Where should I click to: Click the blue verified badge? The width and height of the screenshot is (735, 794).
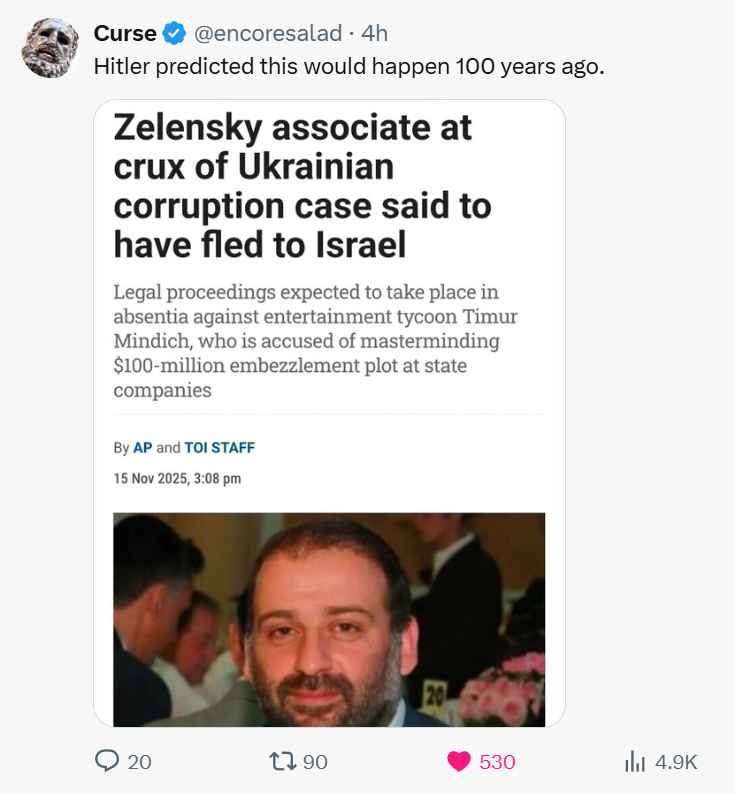click(173, 33)
